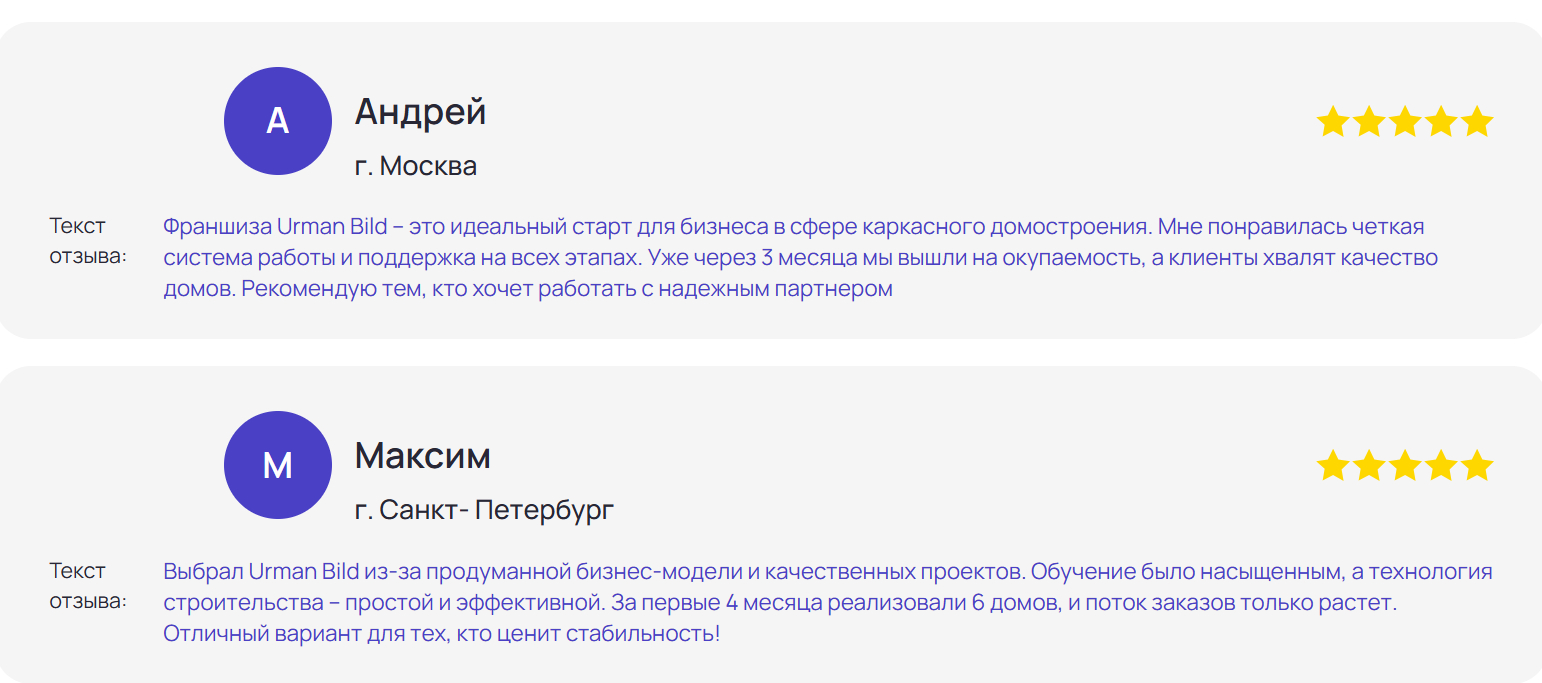Click fifth star in Максим's rating
This screenshot has width=1542, height=683.
[1476, 466]
